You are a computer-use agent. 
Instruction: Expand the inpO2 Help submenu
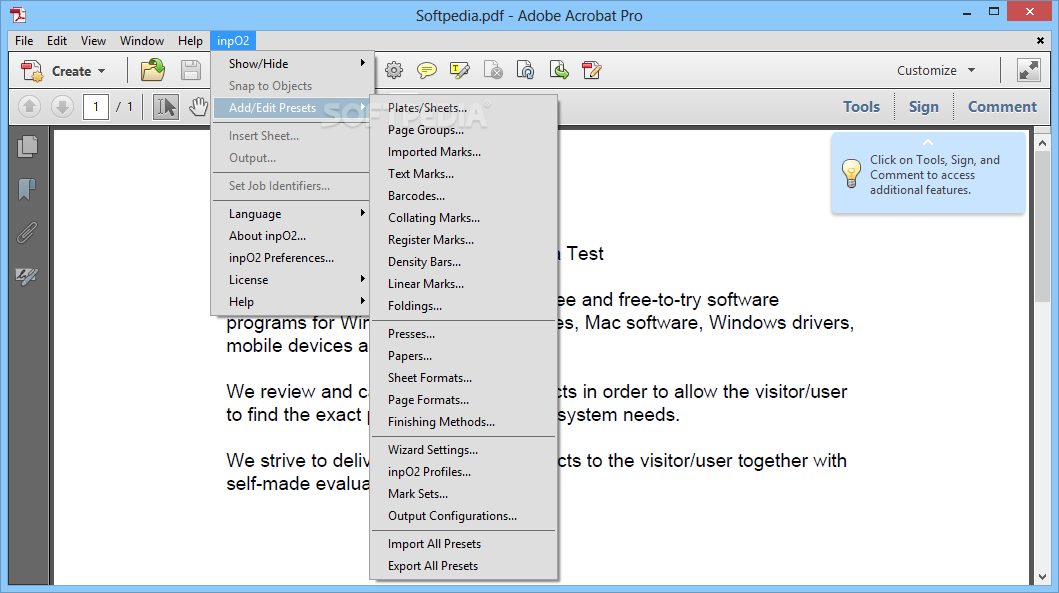click(x=292, y=302)
